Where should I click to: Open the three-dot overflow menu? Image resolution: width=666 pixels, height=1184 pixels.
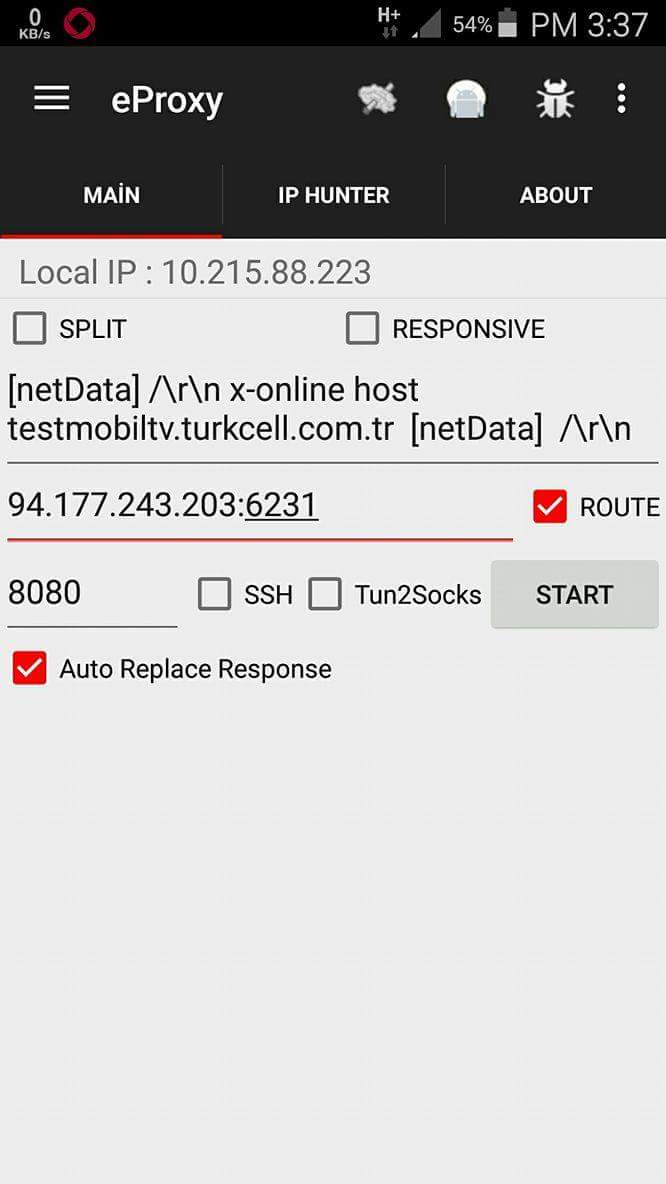(x=621, y=99)
